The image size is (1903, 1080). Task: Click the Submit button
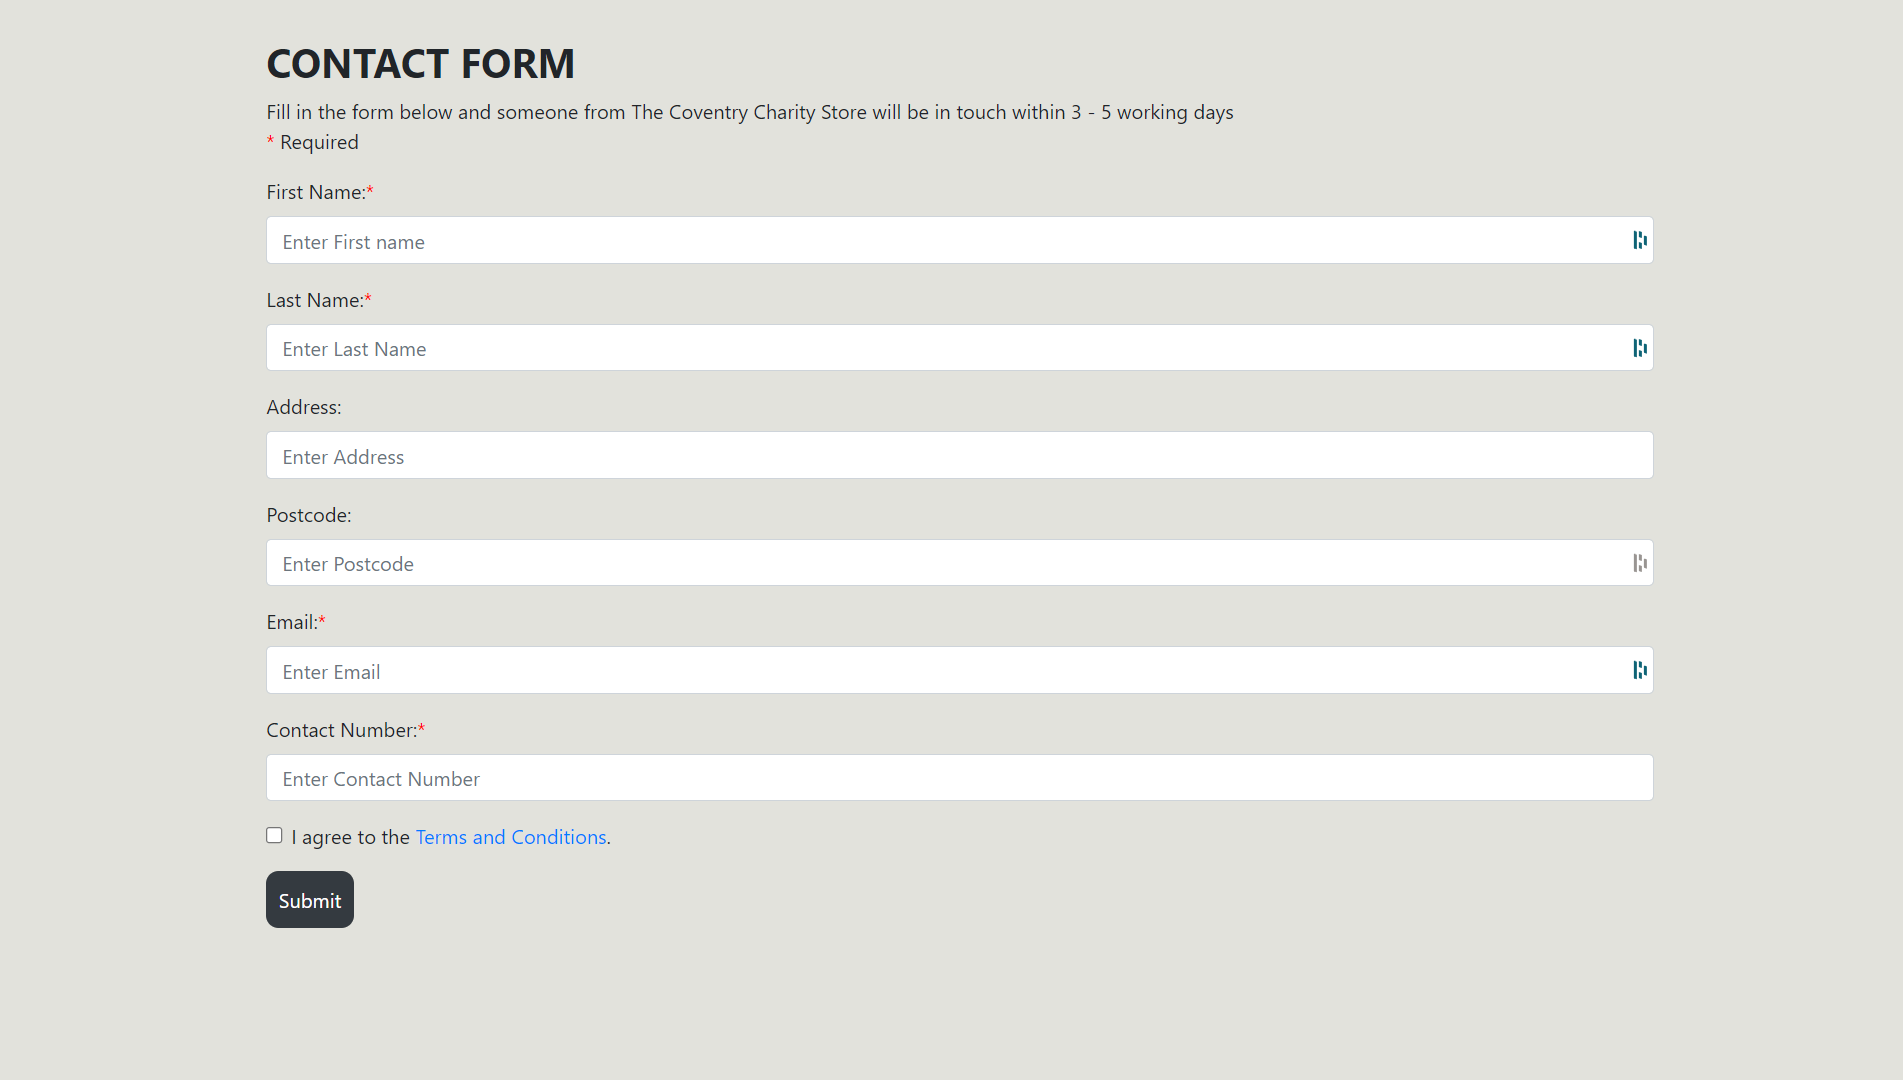pos(310,899)
